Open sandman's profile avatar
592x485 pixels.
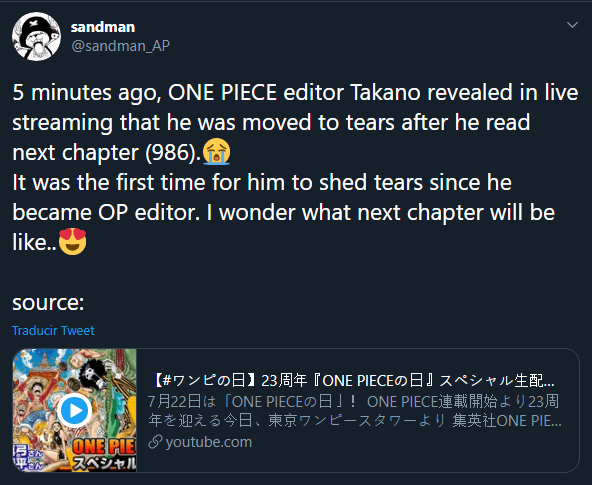pos(36,37)
